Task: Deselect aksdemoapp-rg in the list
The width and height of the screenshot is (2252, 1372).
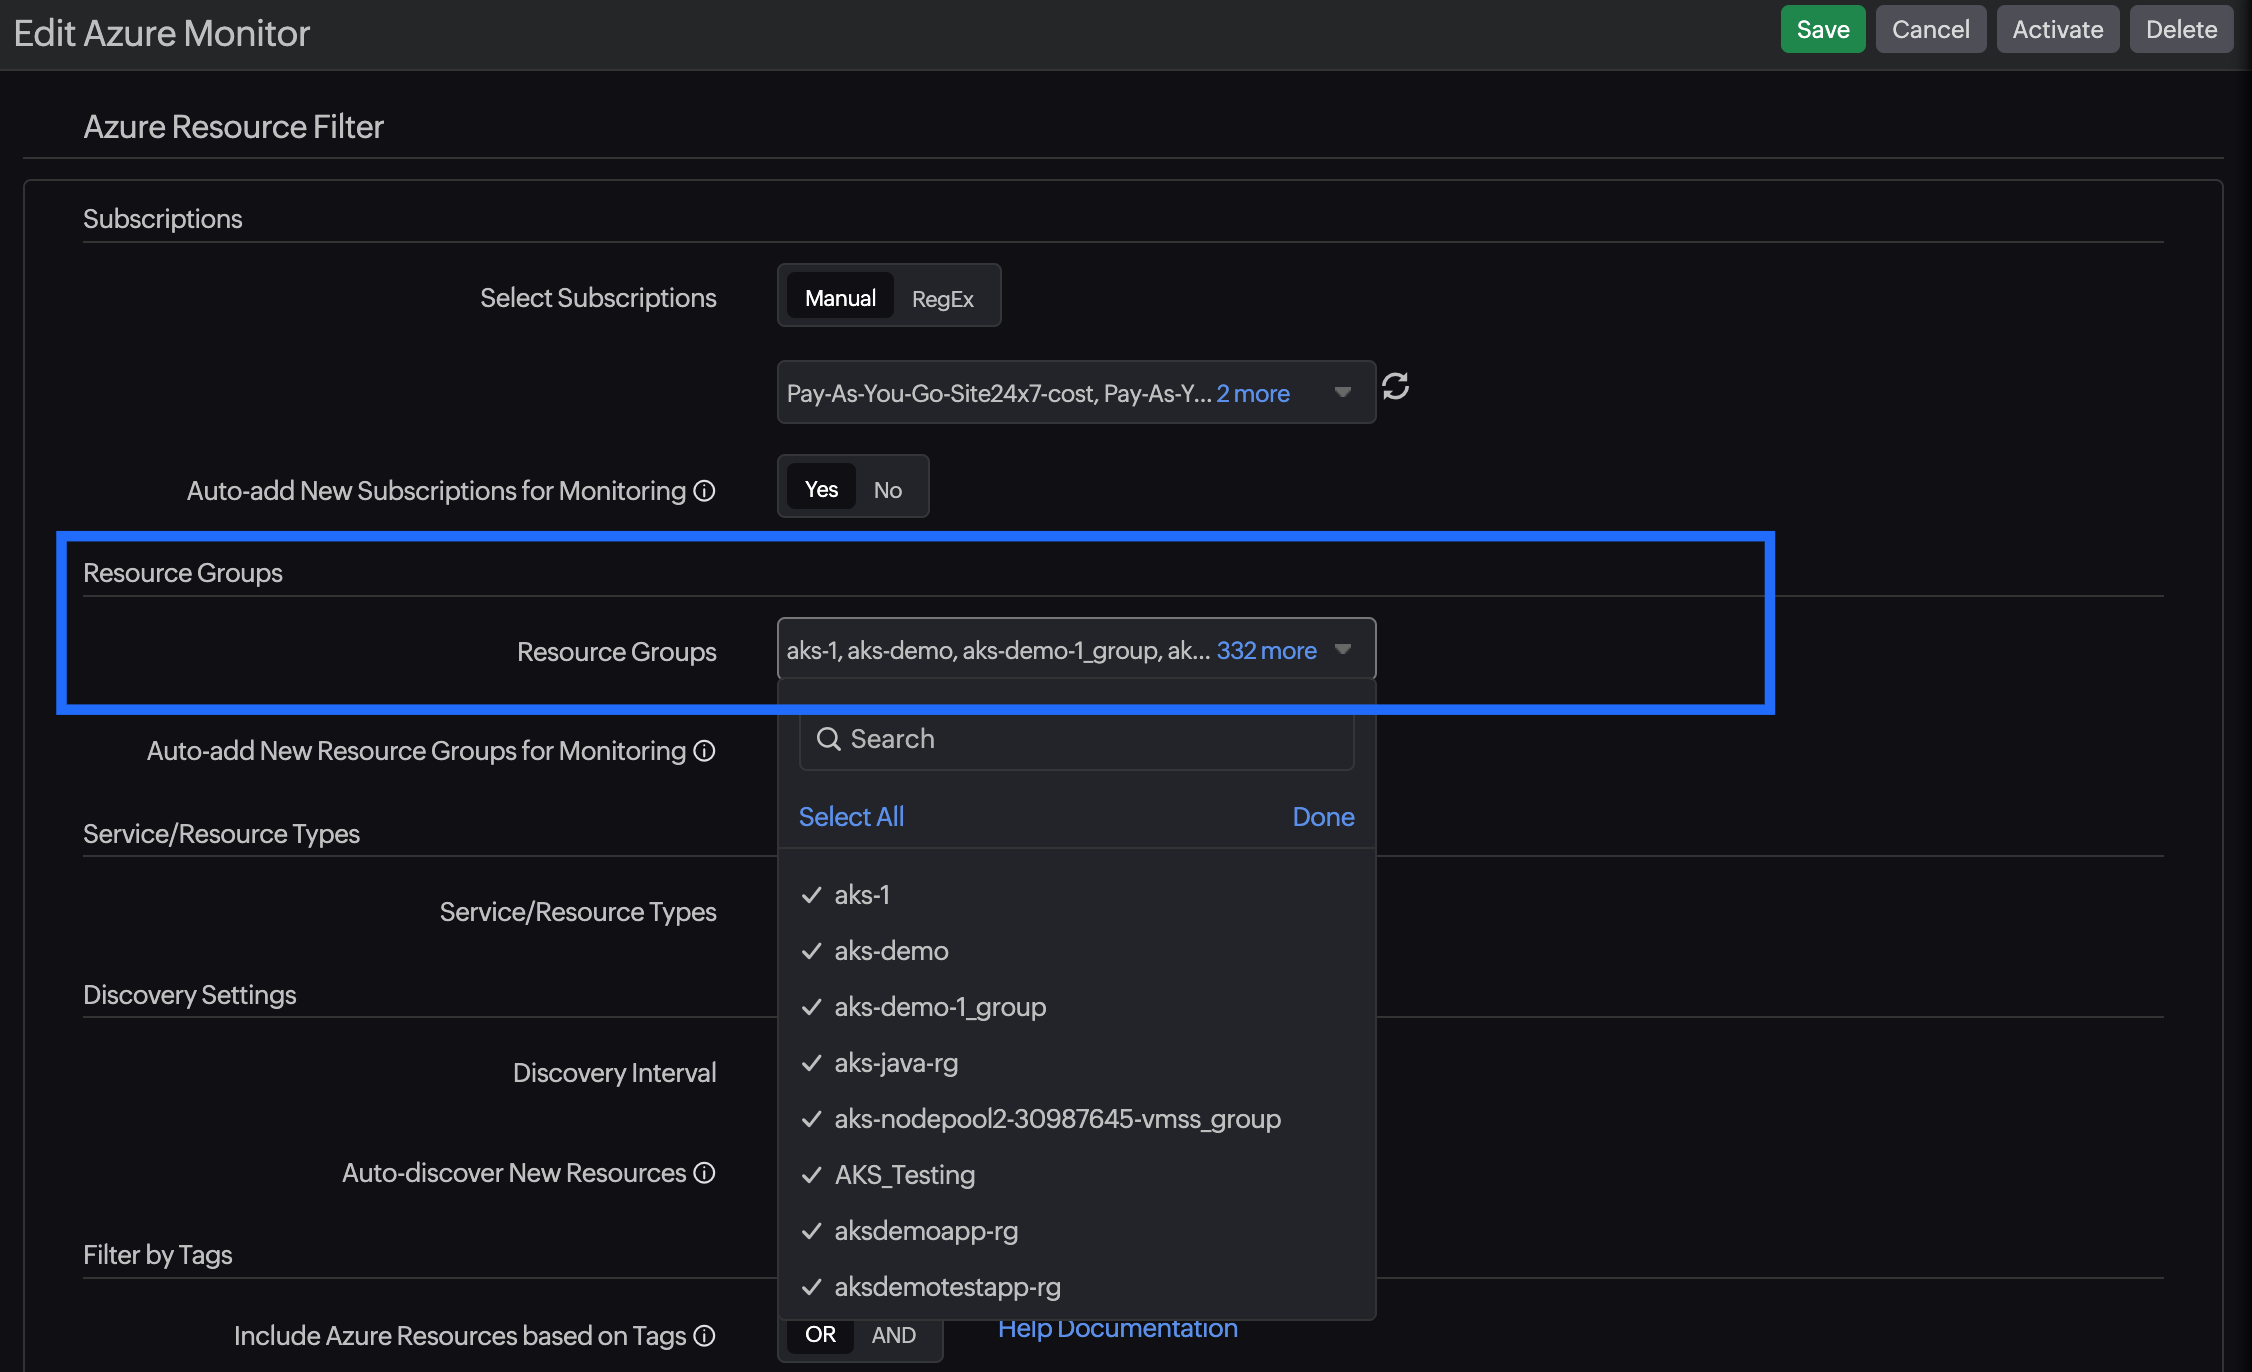Action: pyautogui.click(x=925, y=1231)
